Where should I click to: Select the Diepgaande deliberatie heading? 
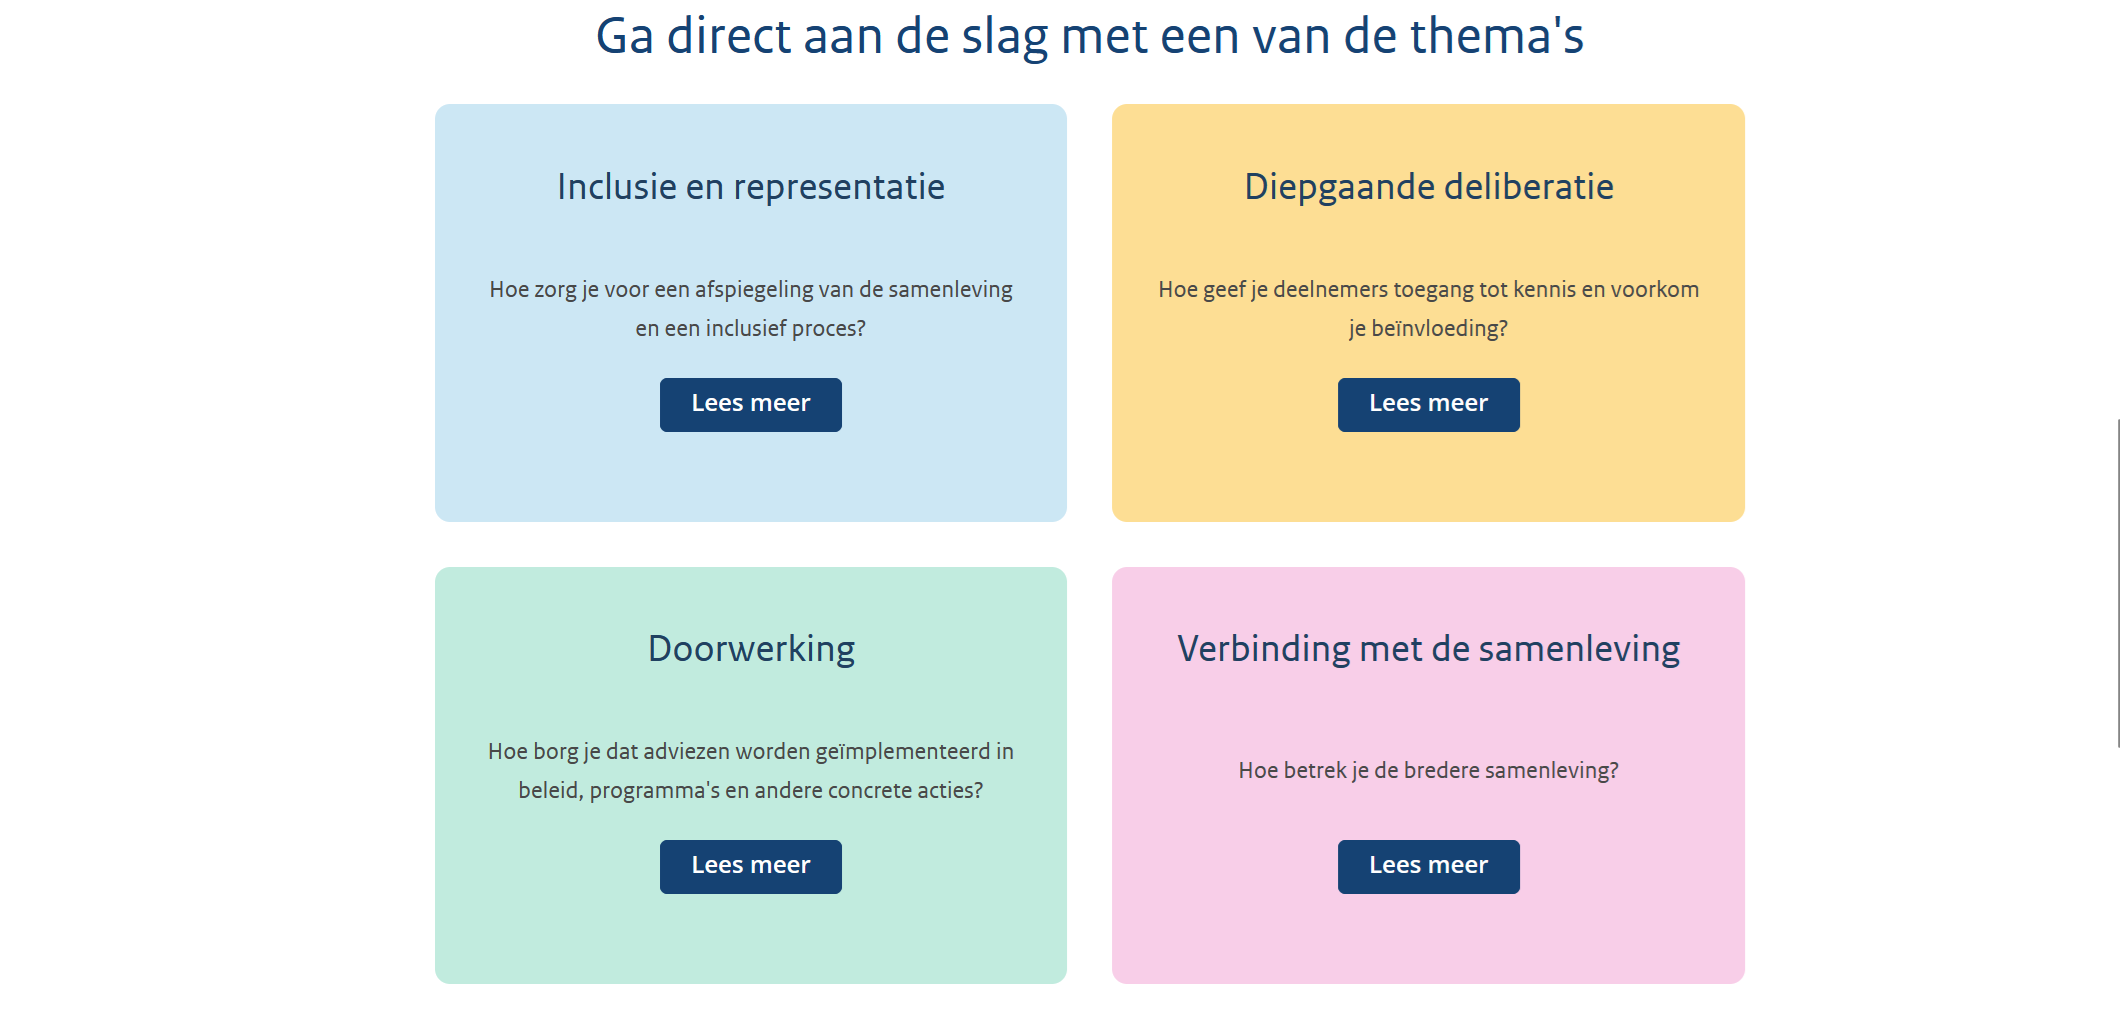click(x=1428, y=187)
